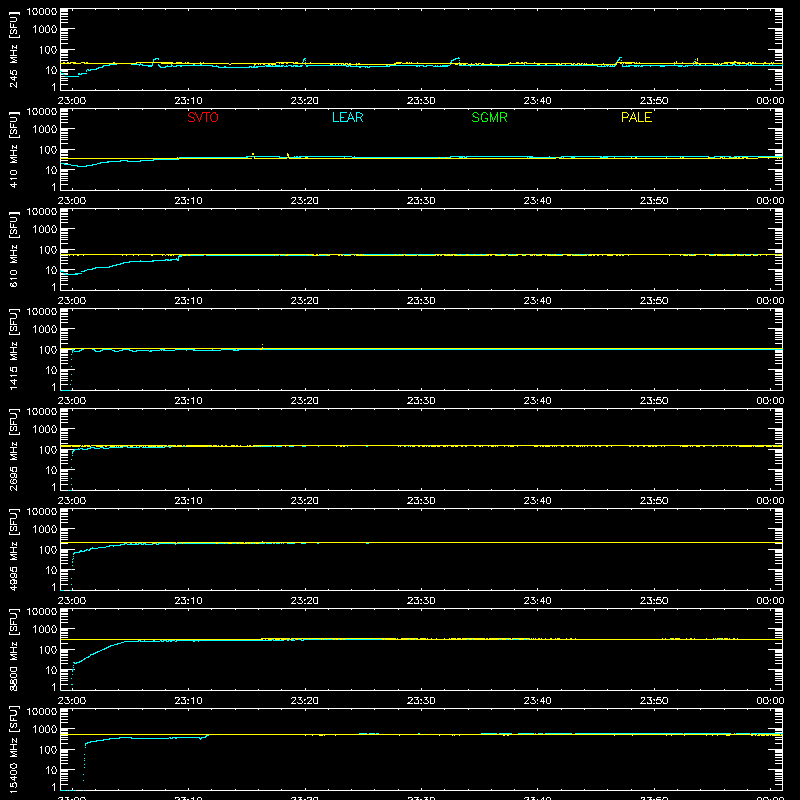Click the green SGMR legend label
This screenshot has height=800, width=800.
[x=489, y=117]
